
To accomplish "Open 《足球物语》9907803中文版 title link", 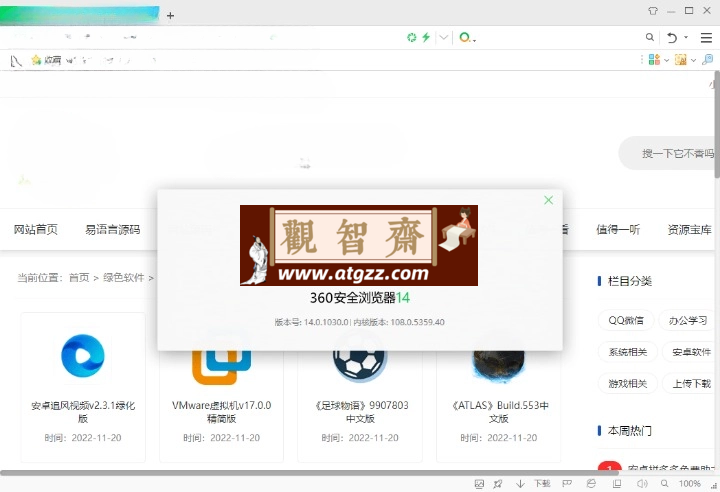I will 360,412.
